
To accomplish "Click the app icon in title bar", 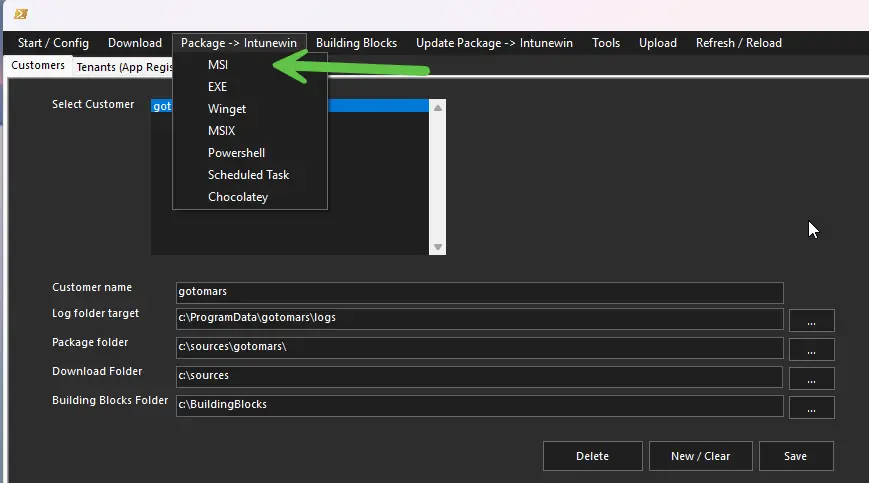I will [21, 14].
